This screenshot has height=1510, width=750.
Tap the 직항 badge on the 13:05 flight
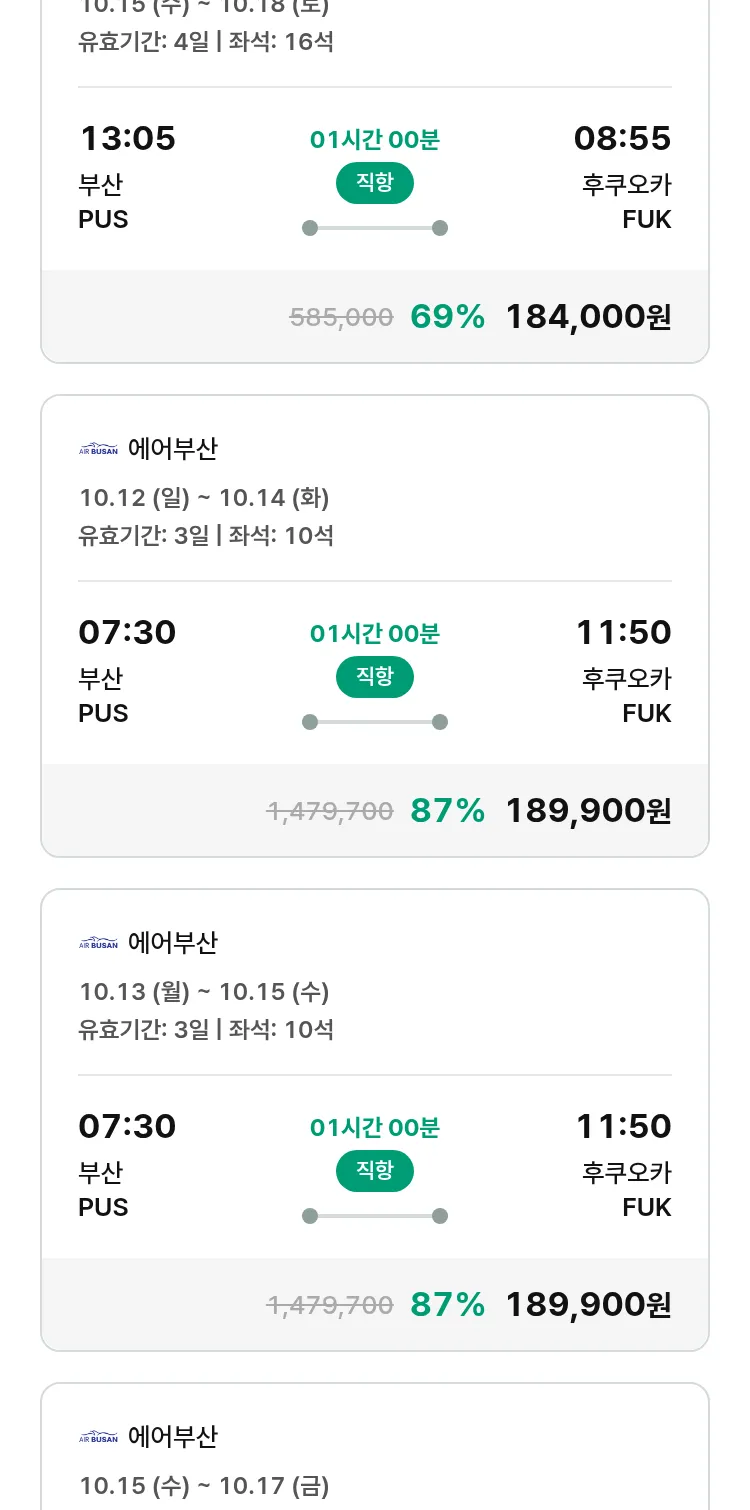[x=374, y=183]
